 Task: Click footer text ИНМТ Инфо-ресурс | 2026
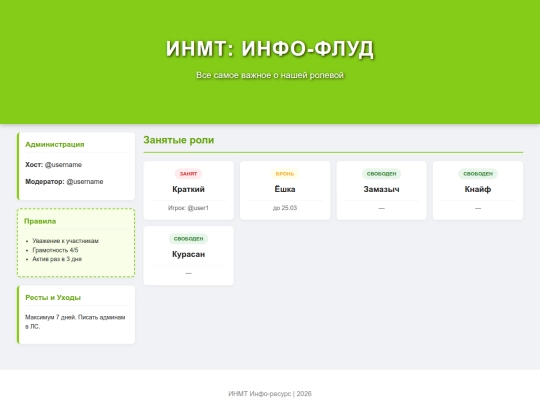click(x=270, y=394)
